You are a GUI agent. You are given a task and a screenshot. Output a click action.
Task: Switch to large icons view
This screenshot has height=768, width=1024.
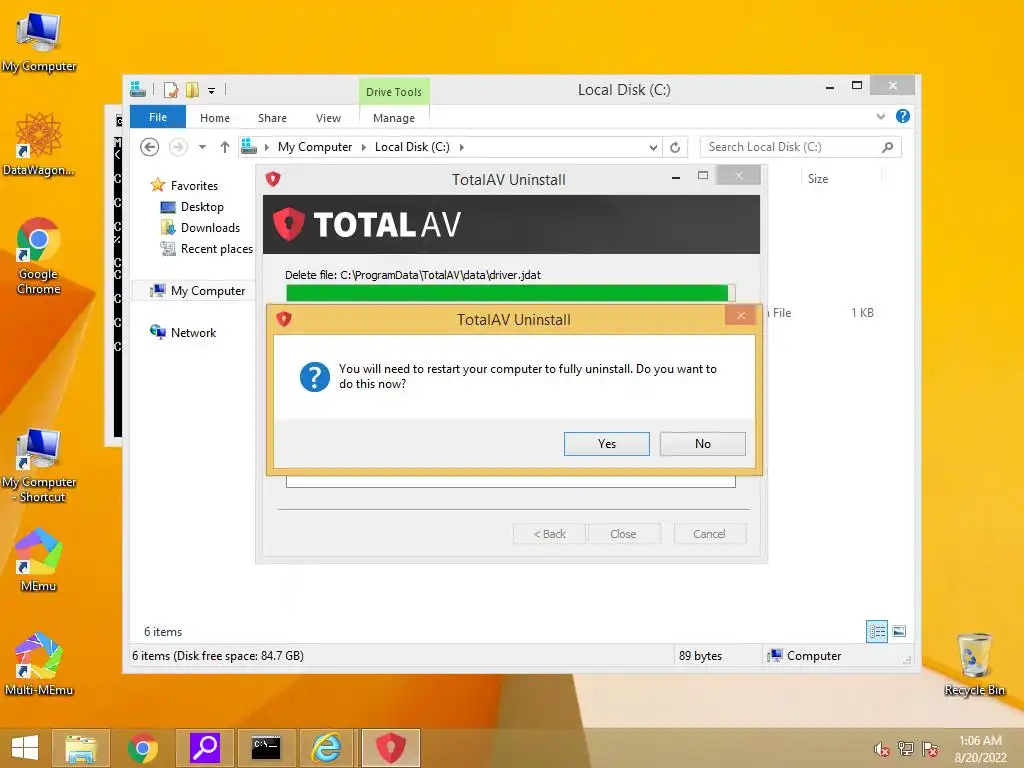pyautogui.click(x=899, y=631)
